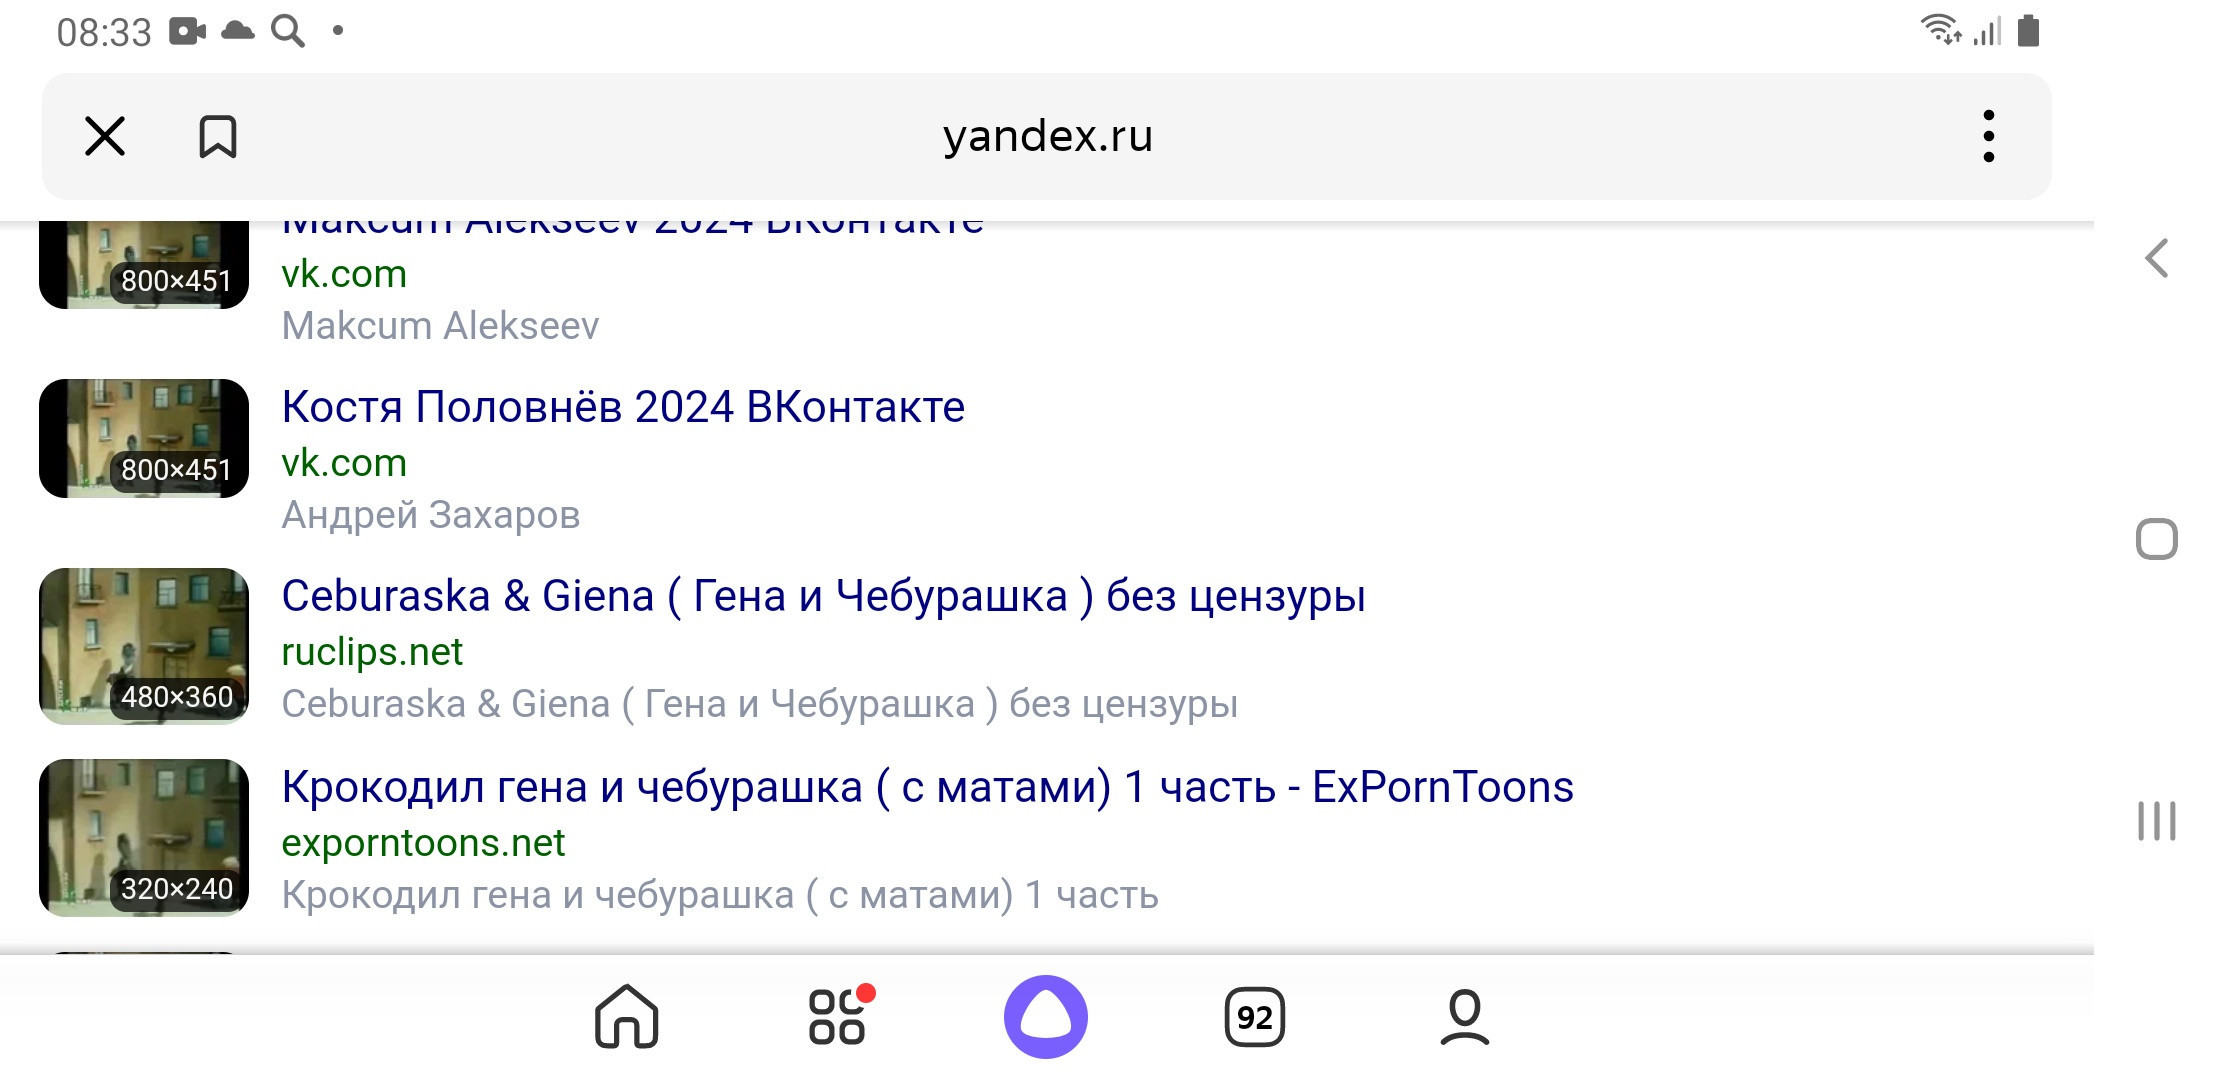
Task: Open Android recent apps button
Action: (2156, 821)
